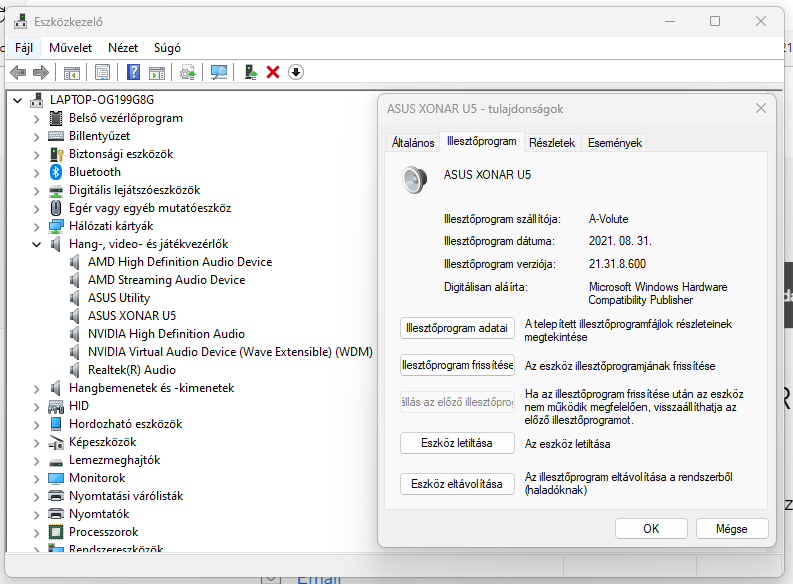
Task: Click the security key icon beside Biztonsági eszközök
Action: [56, 154]
